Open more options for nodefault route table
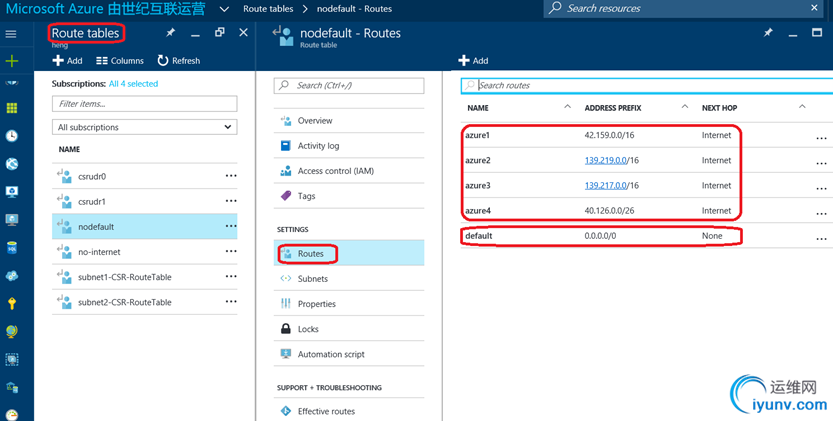Screen dimensions: 833x421 coord(231,226)
